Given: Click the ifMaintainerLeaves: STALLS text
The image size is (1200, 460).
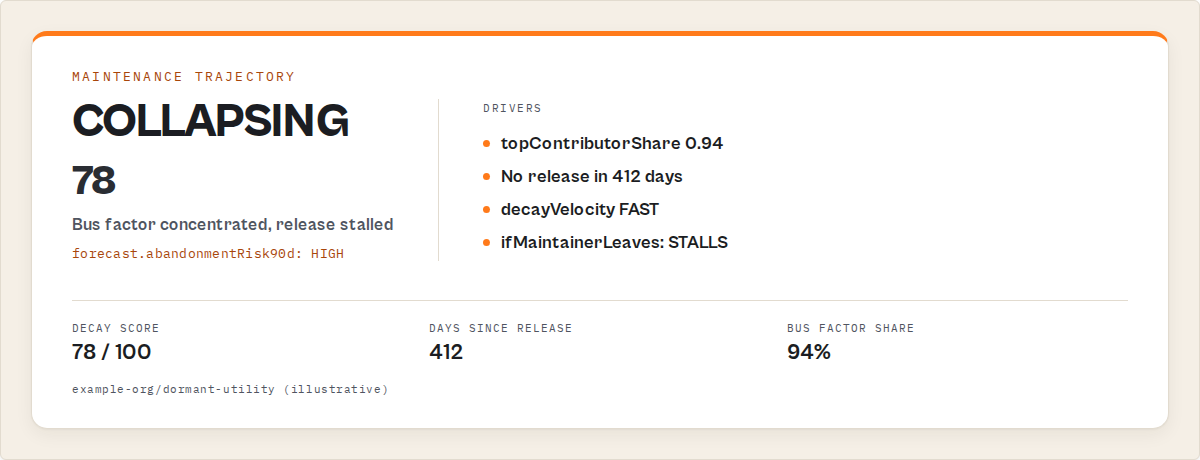Looking at the screenshot, I should click(x=614, y=242).
